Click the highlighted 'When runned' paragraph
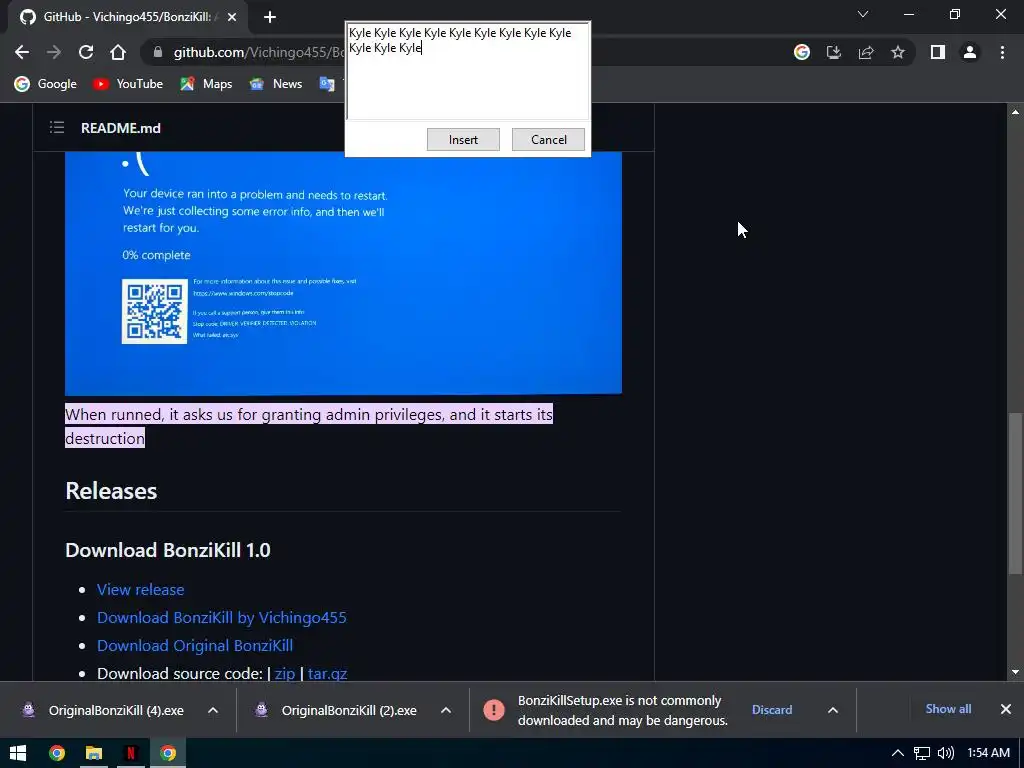The image size is (1024, 768). pos(309,426)
